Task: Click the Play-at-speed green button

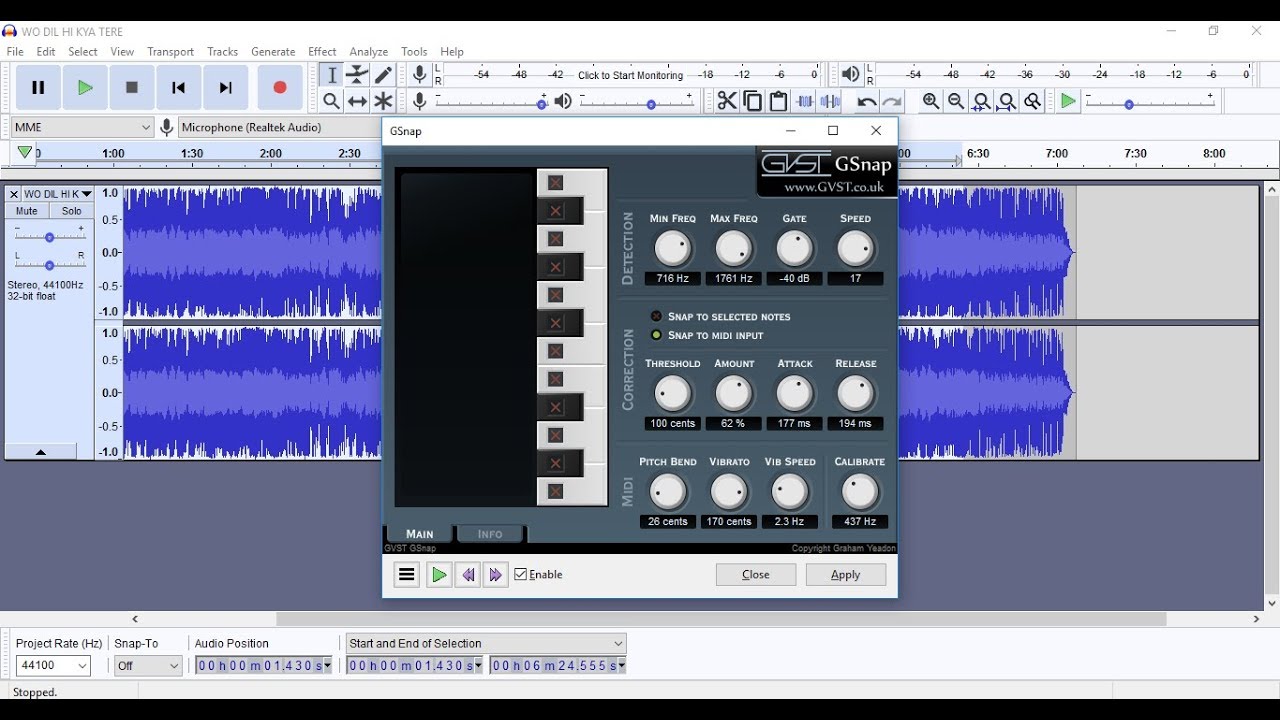Action: [1069, 101]
